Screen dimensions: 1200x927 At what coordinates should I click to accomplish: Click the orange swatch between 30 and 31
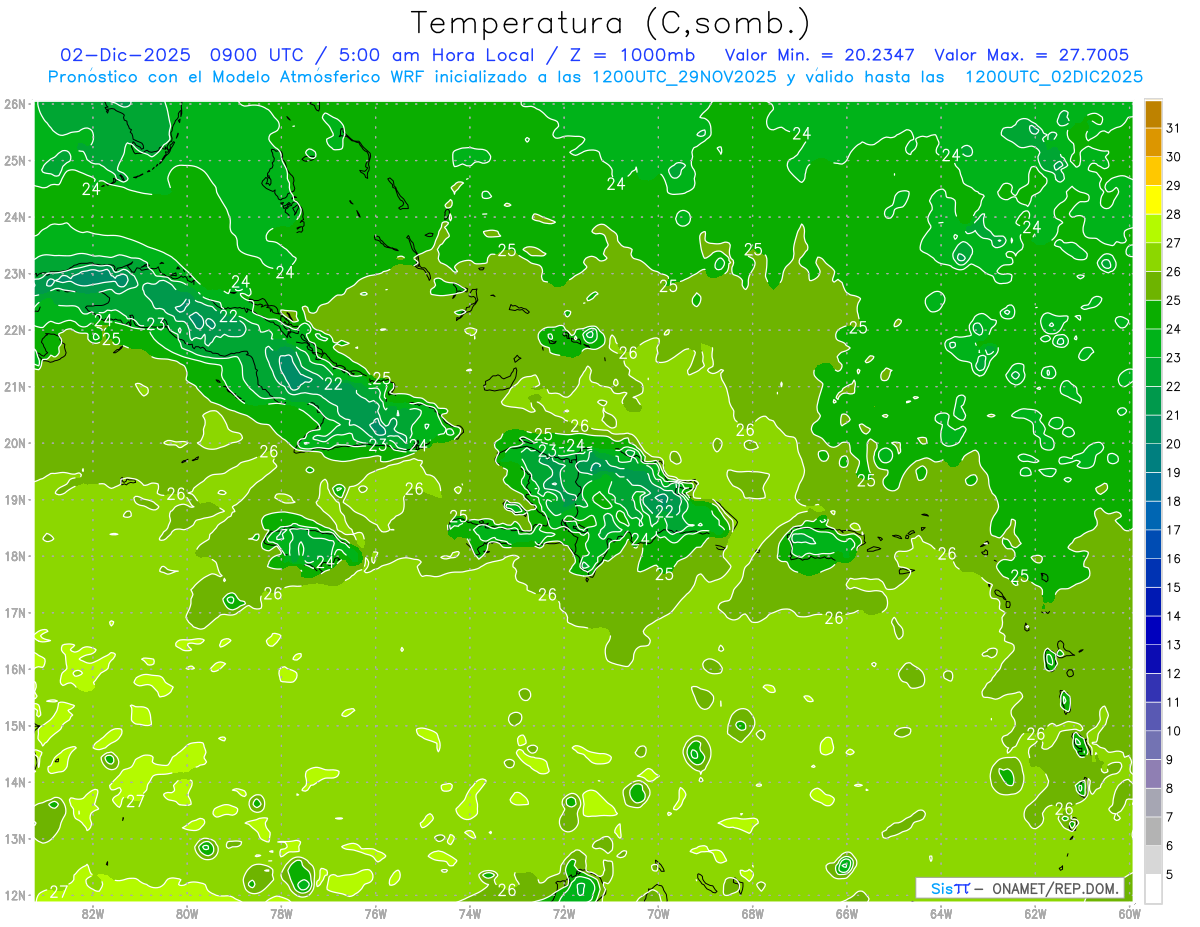[x=1153, y=142]
